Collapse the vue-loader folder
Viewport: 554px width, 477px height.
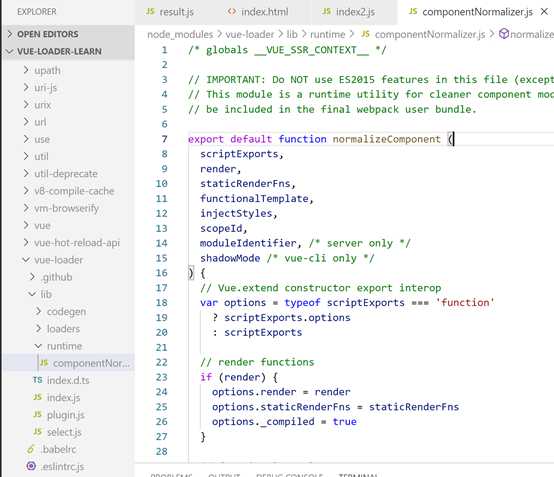[x=26, y=260]
